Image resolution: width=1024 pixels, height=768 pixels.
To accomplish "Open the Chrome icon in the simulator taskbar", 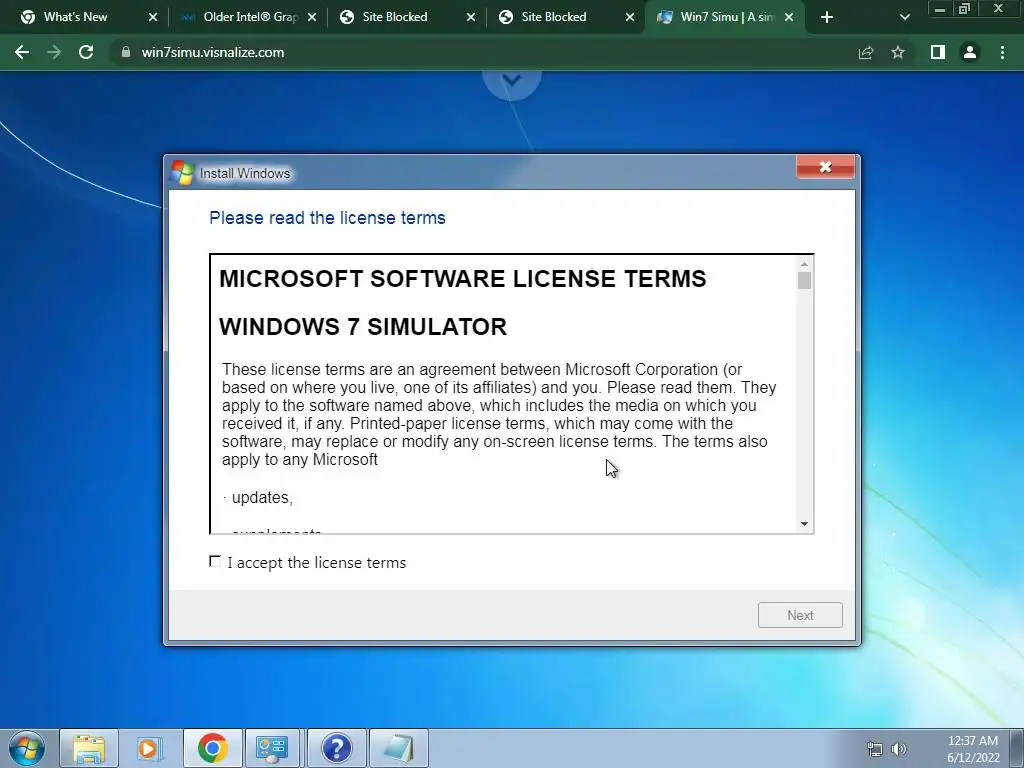I will click(213, 748).
